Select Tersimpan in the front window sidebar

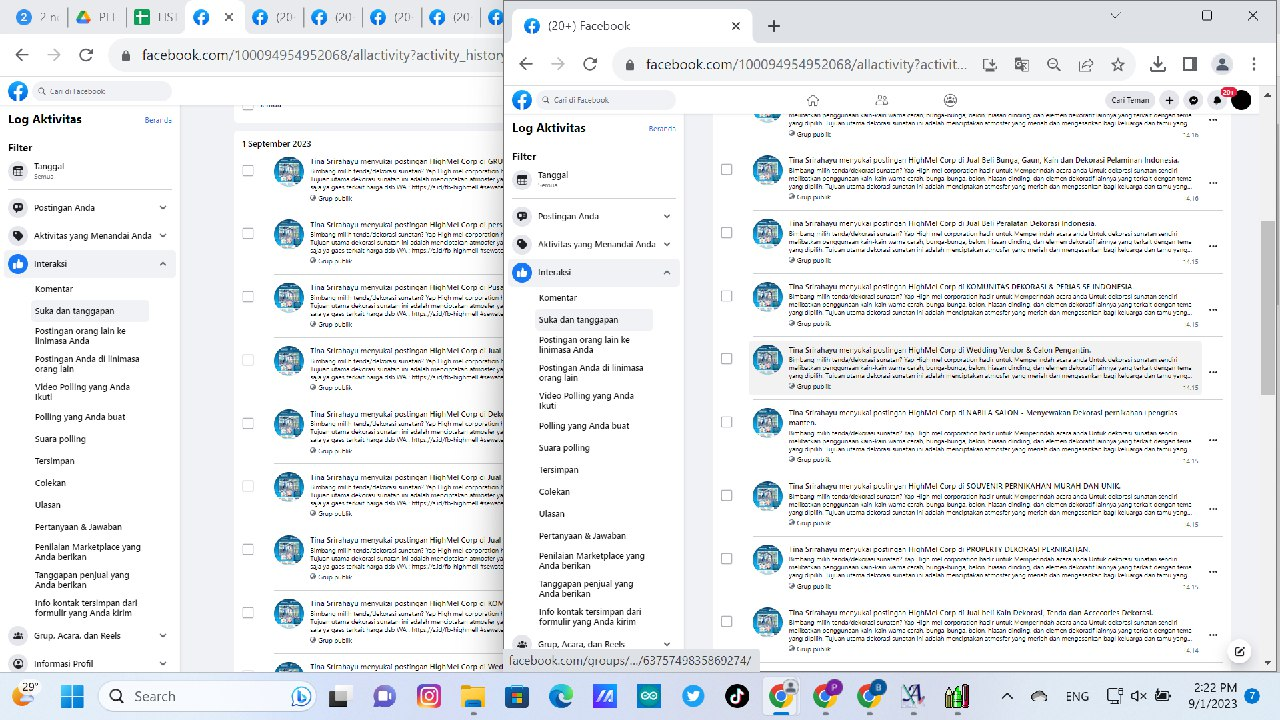(x=559, y=470)
